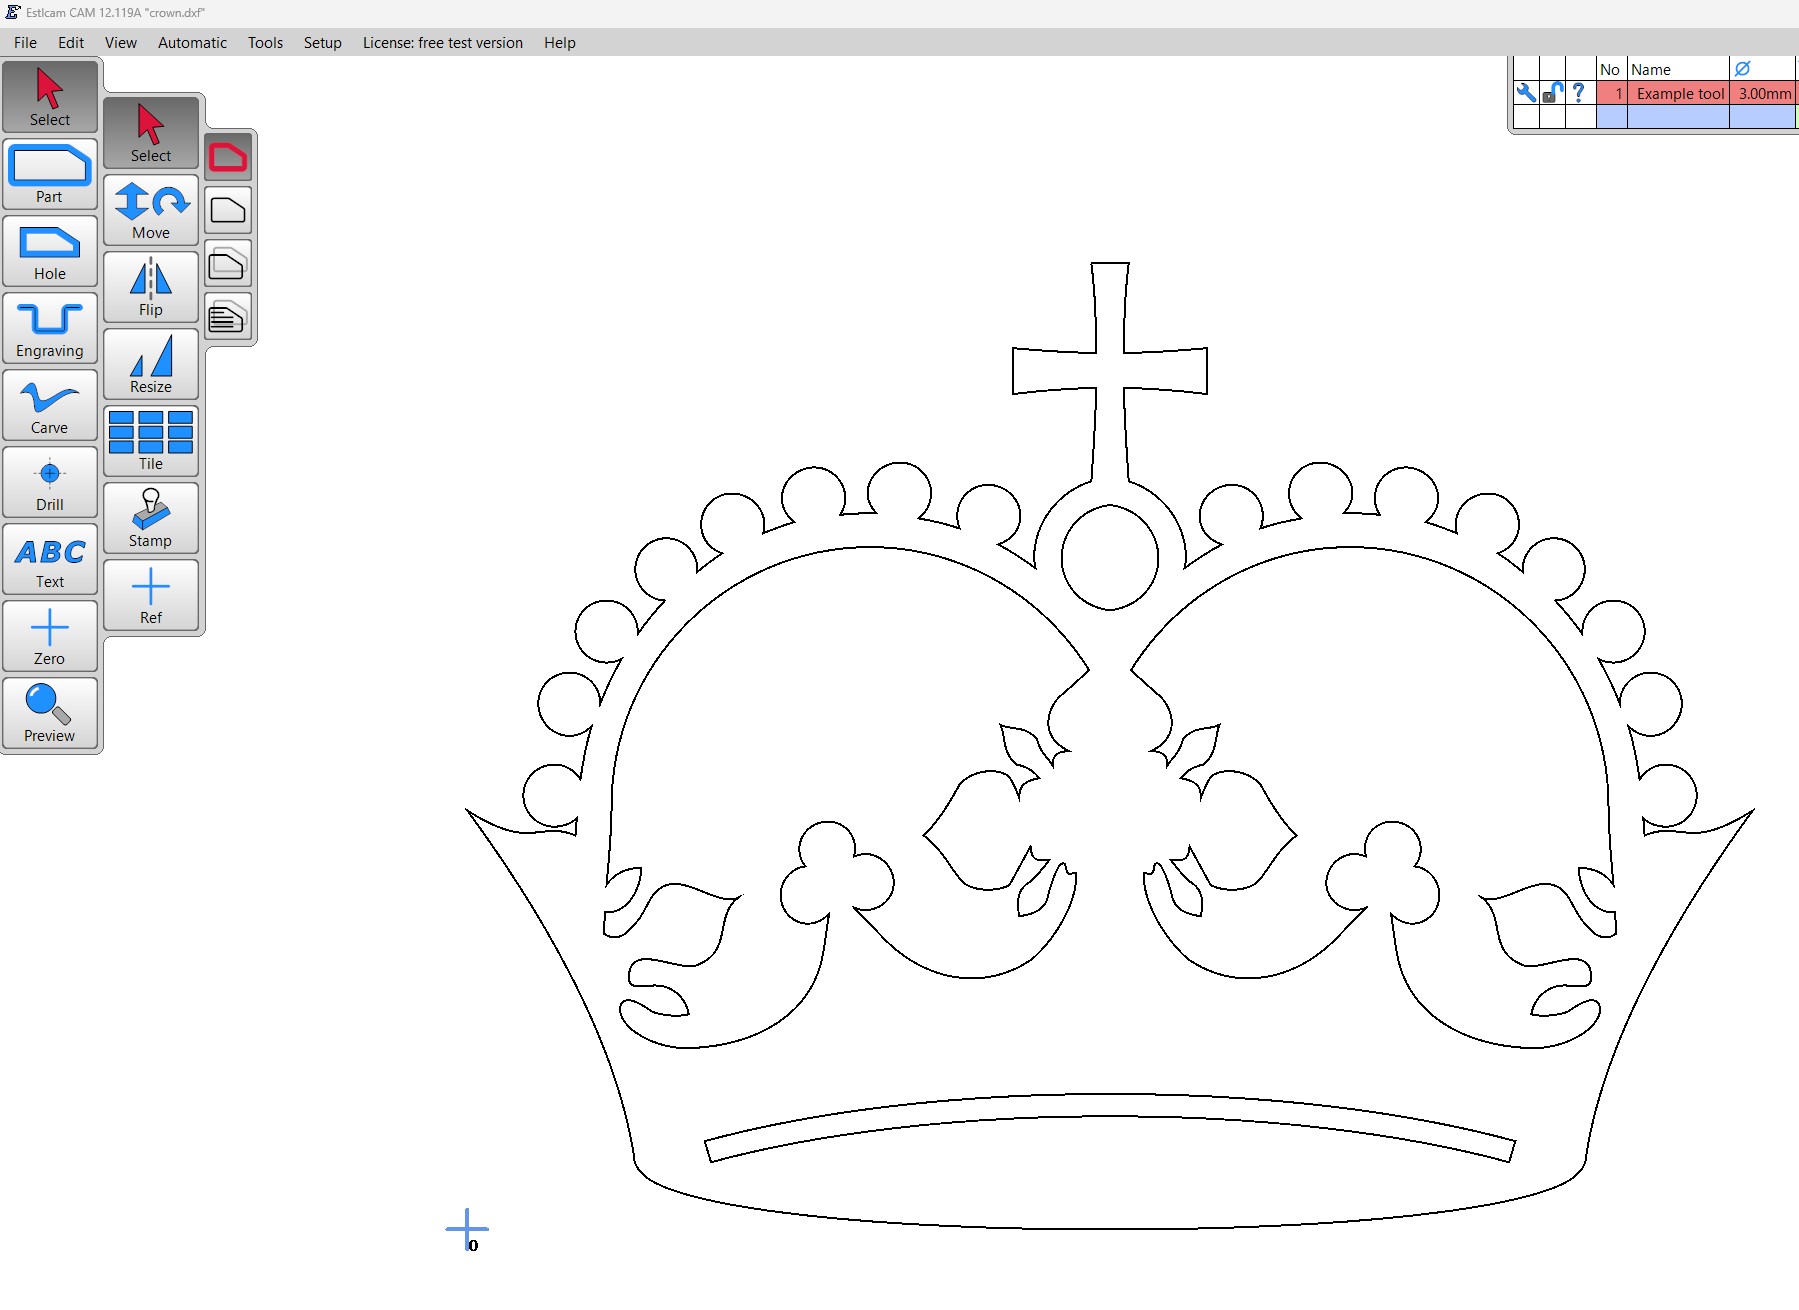Viewport: 1799px width, 1310px height.
Task: Open the ABC Text tool
Action: click(x=50, y=558)
